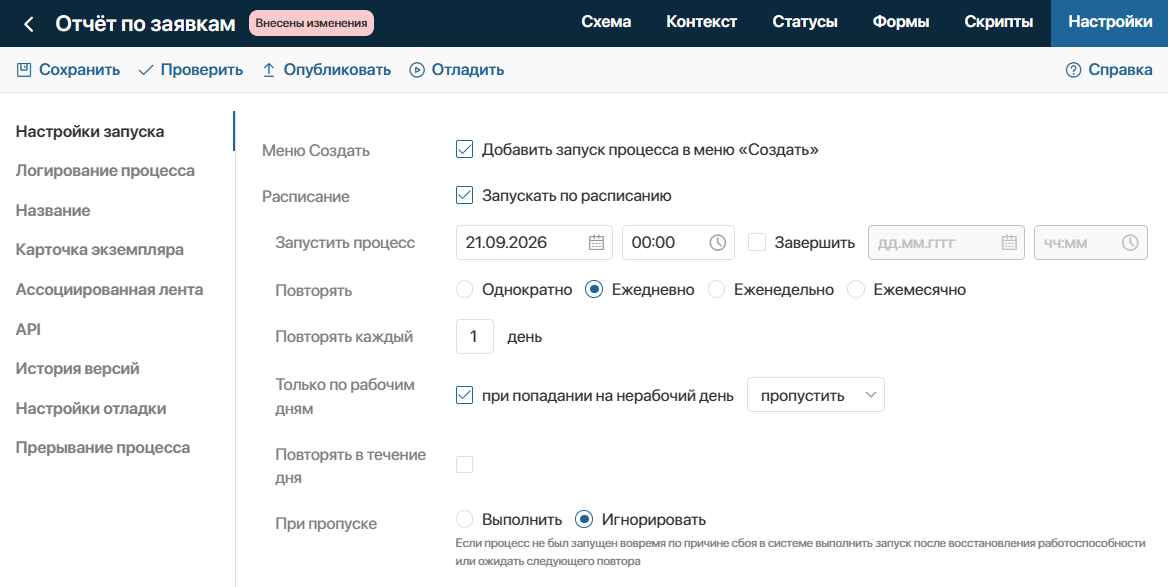The height and width of the screenshot is (587, 1168).
Task: Open 'Прерывание процесса' settings section
Action: tap(103, 448)
